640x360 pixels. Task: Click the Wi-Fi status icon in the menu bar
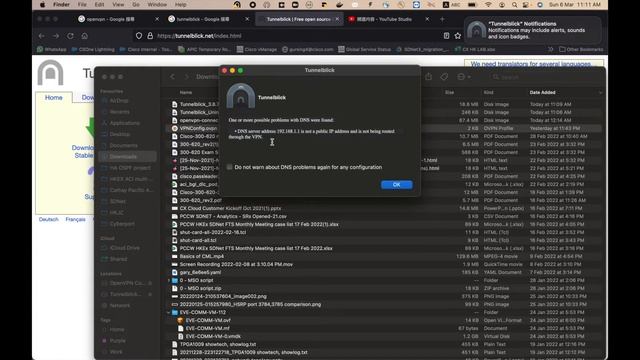pos(489,4)
